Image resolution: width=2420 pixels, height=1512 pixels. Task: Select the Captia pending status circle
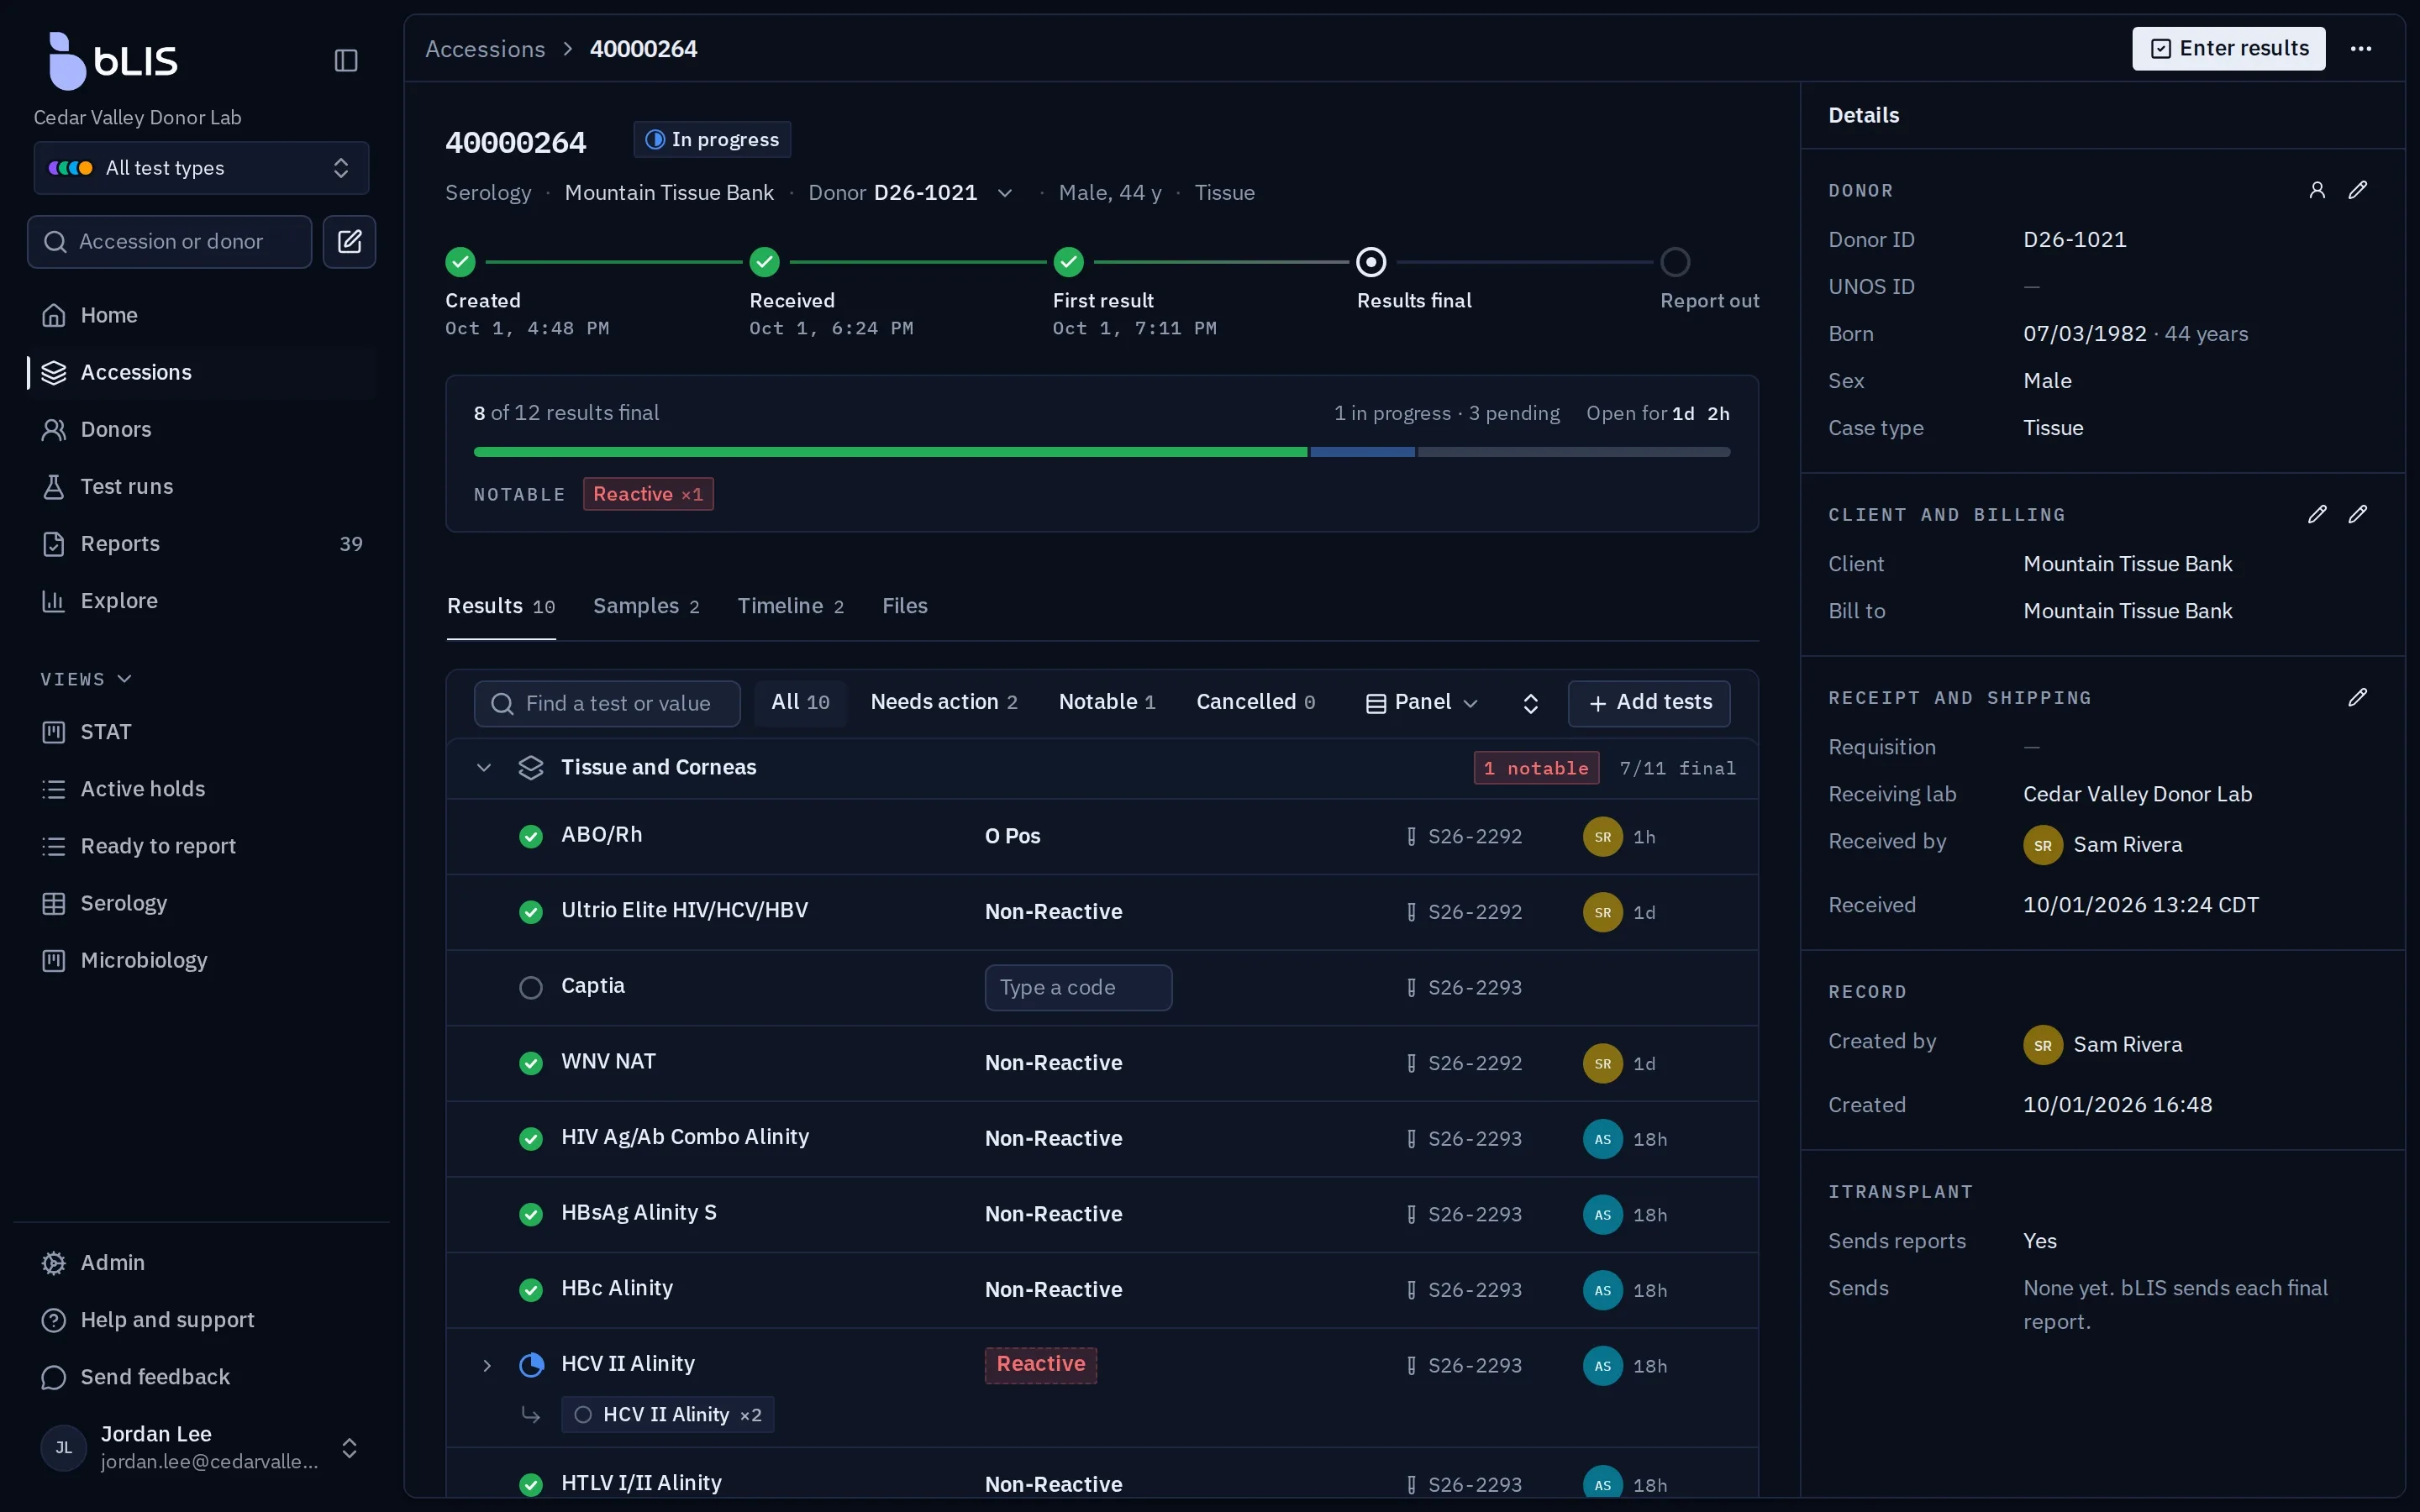tap(531, 987)
